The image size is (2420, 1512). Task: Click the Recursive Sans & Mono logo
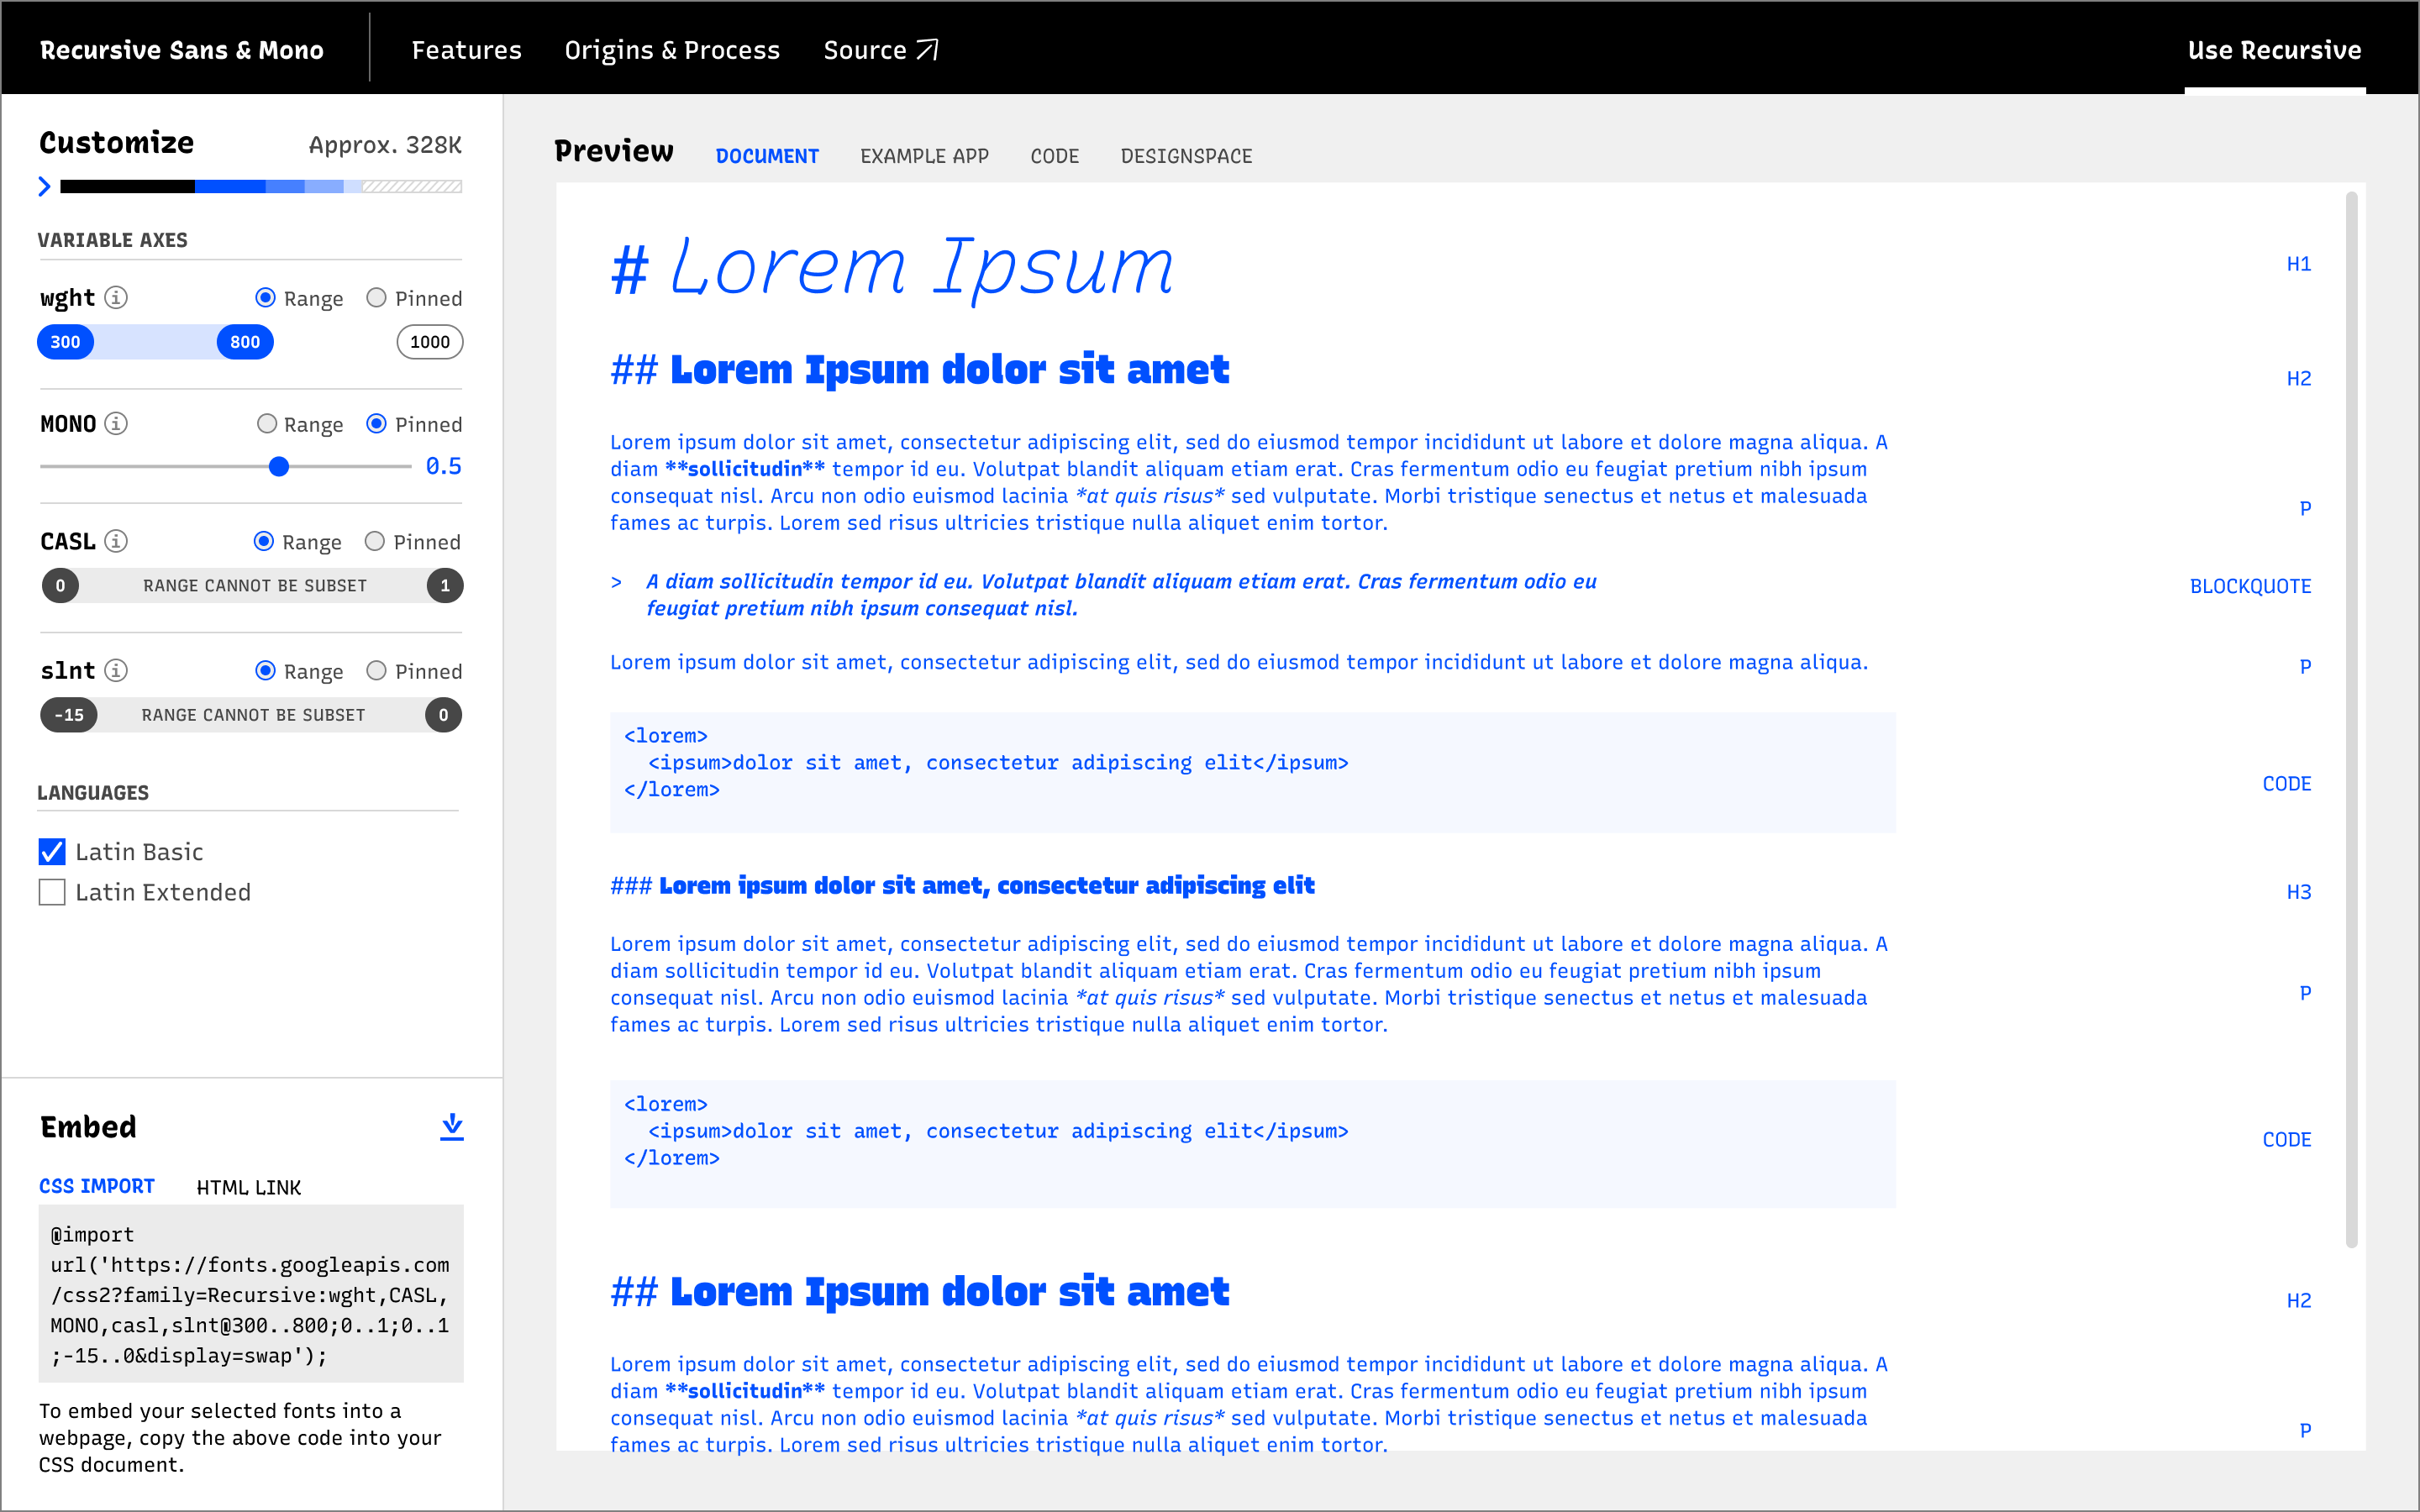pyautogui.click(x=182, y=49)
